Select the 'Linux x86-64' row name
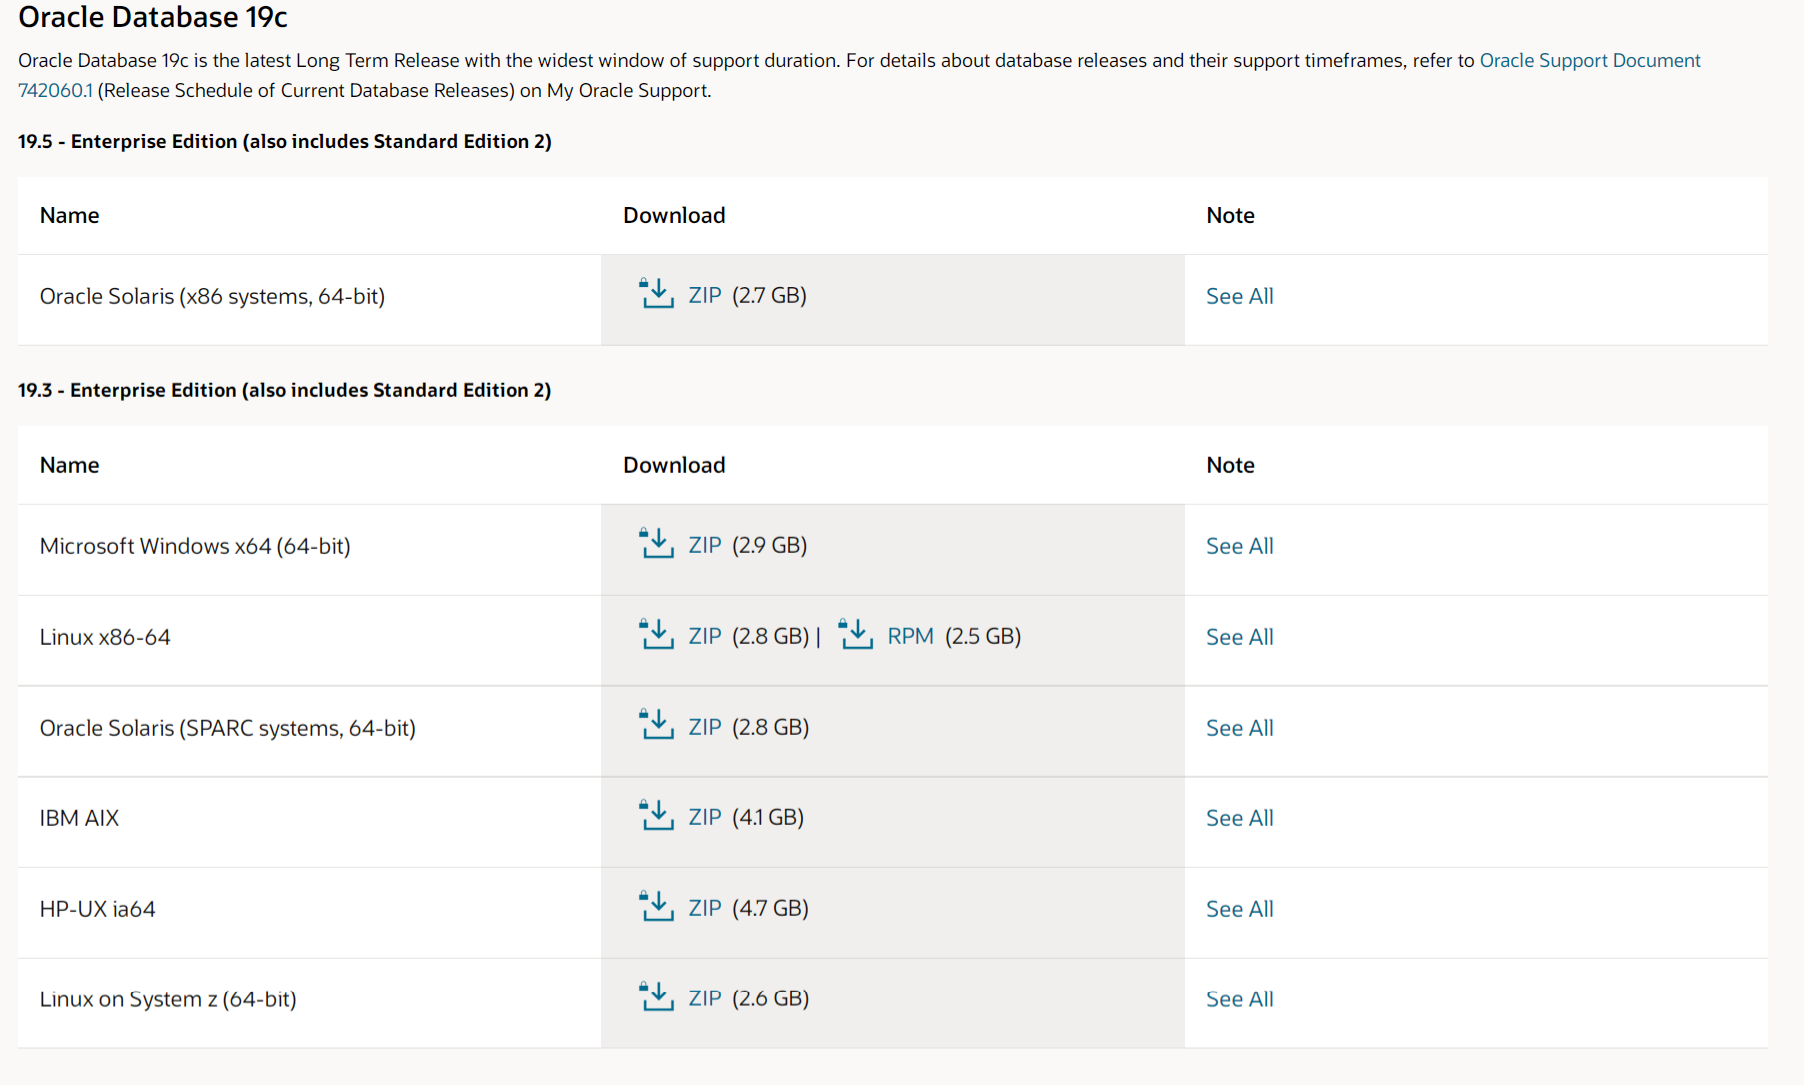1804x1085 pixels. pos(105,637)
